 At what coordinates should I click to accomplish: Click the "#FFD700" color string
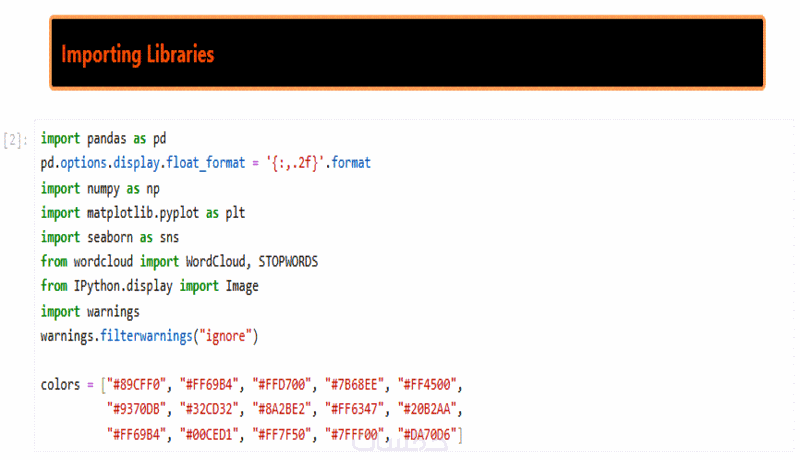(x=283, y=385)
